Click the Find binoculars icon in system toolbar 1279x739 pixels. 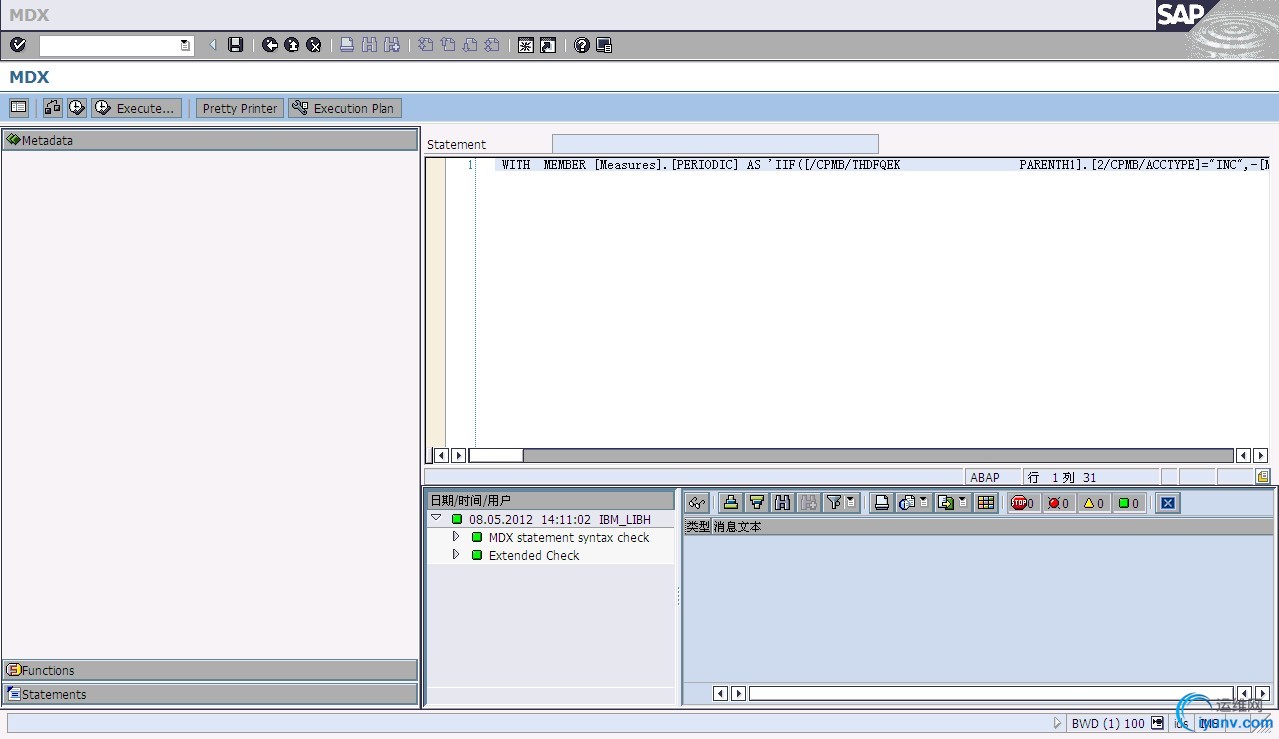[369, 45]
